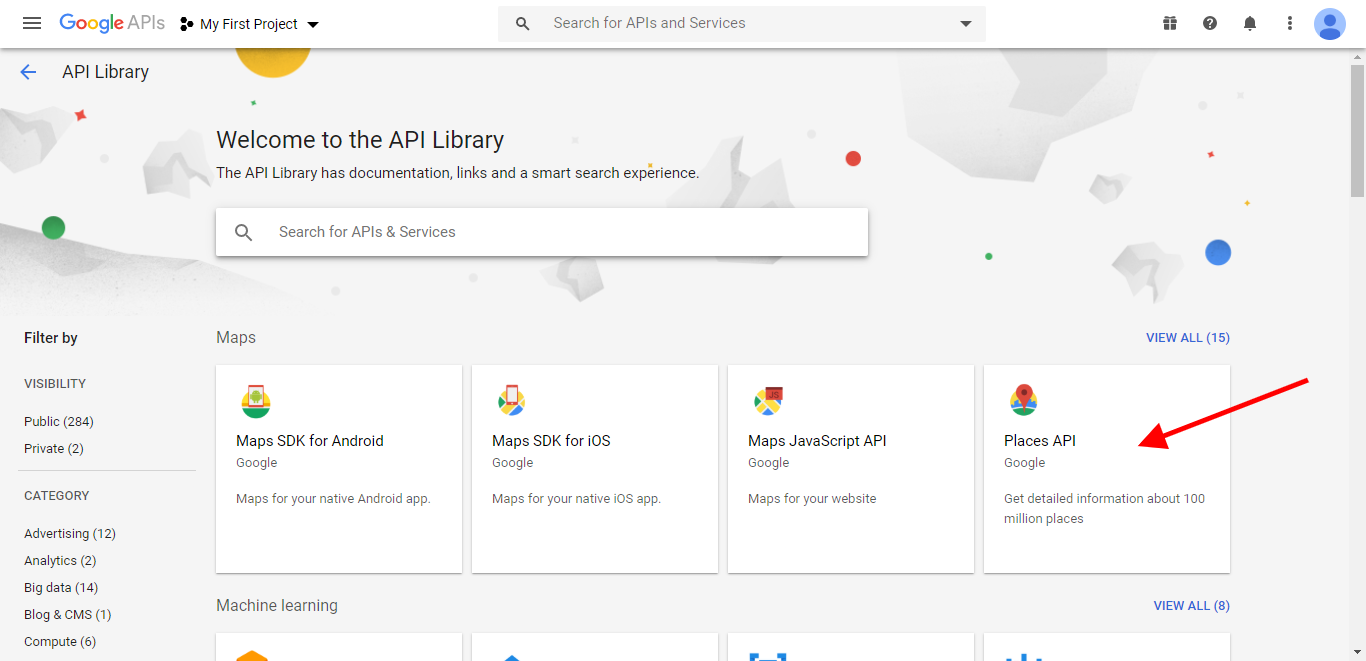The height and width of the screenshot is (661, 1366).
Task: Open Maps SDK for Android title
Action: (310, 441)
